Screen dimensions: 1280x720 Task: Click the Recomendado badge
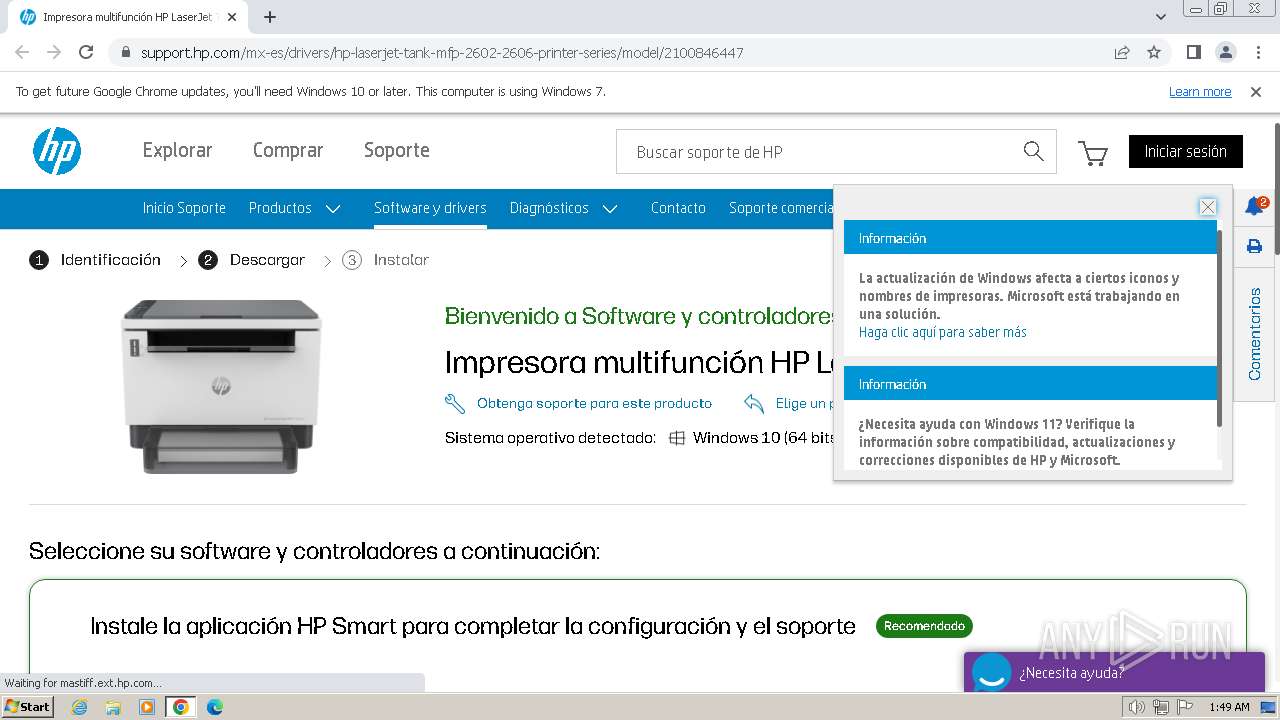point(924,626)
